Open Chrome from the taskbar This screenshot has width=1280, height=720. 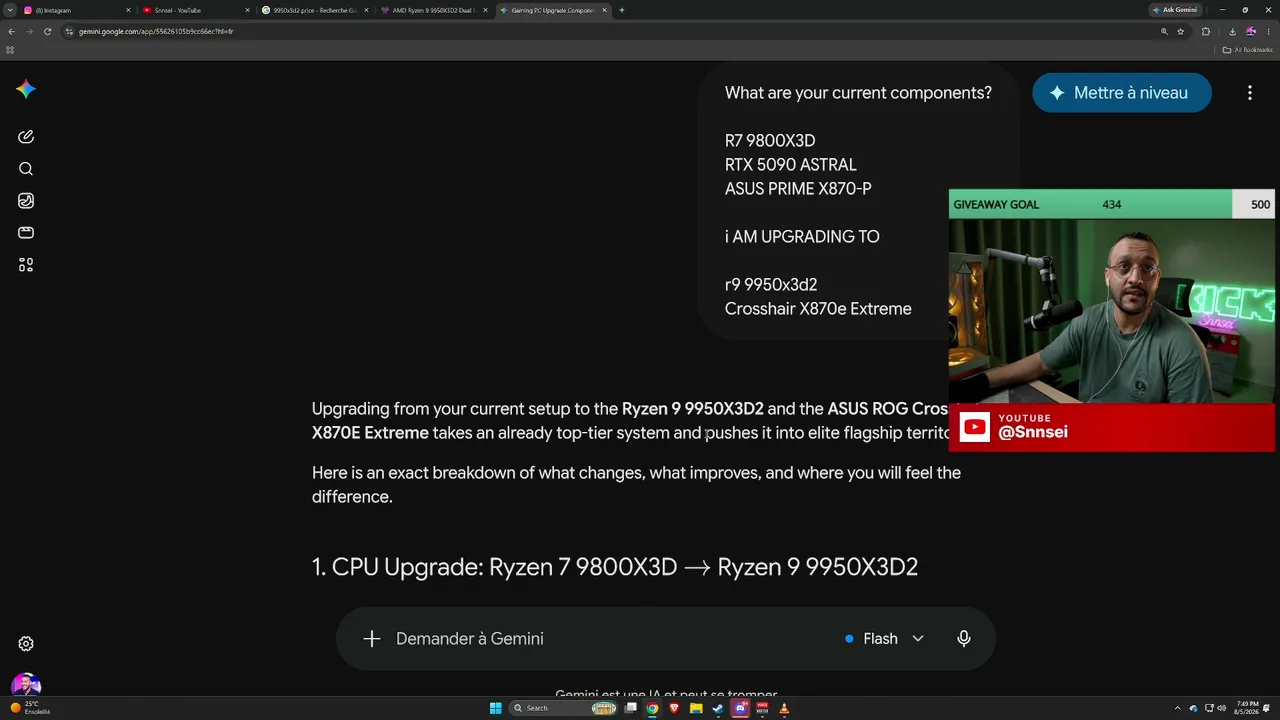pyautogui.click(x=652, y=708)
